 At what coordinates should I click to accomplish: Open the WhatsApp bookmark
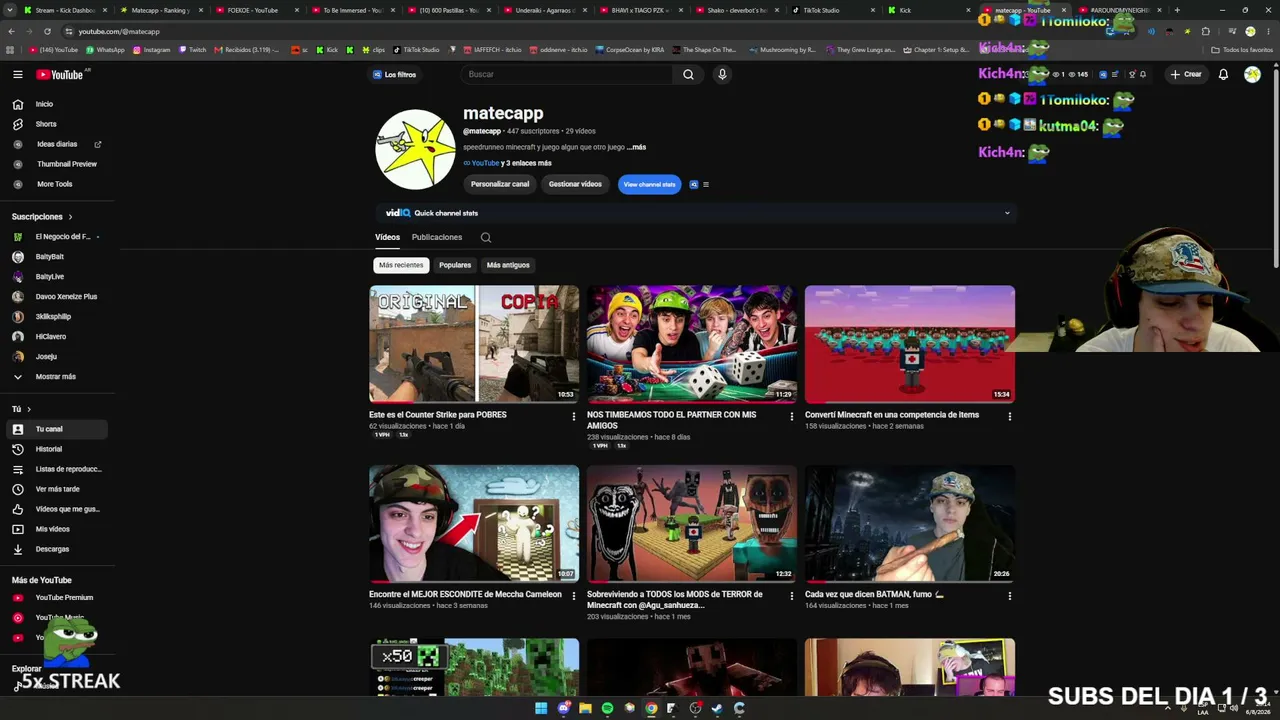pyautogui.click(x=105, y=49)
